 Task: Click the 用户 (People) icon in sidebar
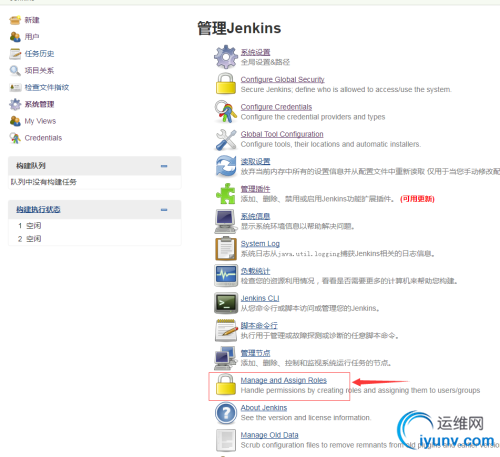pyautogui.click(x=15, y=37)
